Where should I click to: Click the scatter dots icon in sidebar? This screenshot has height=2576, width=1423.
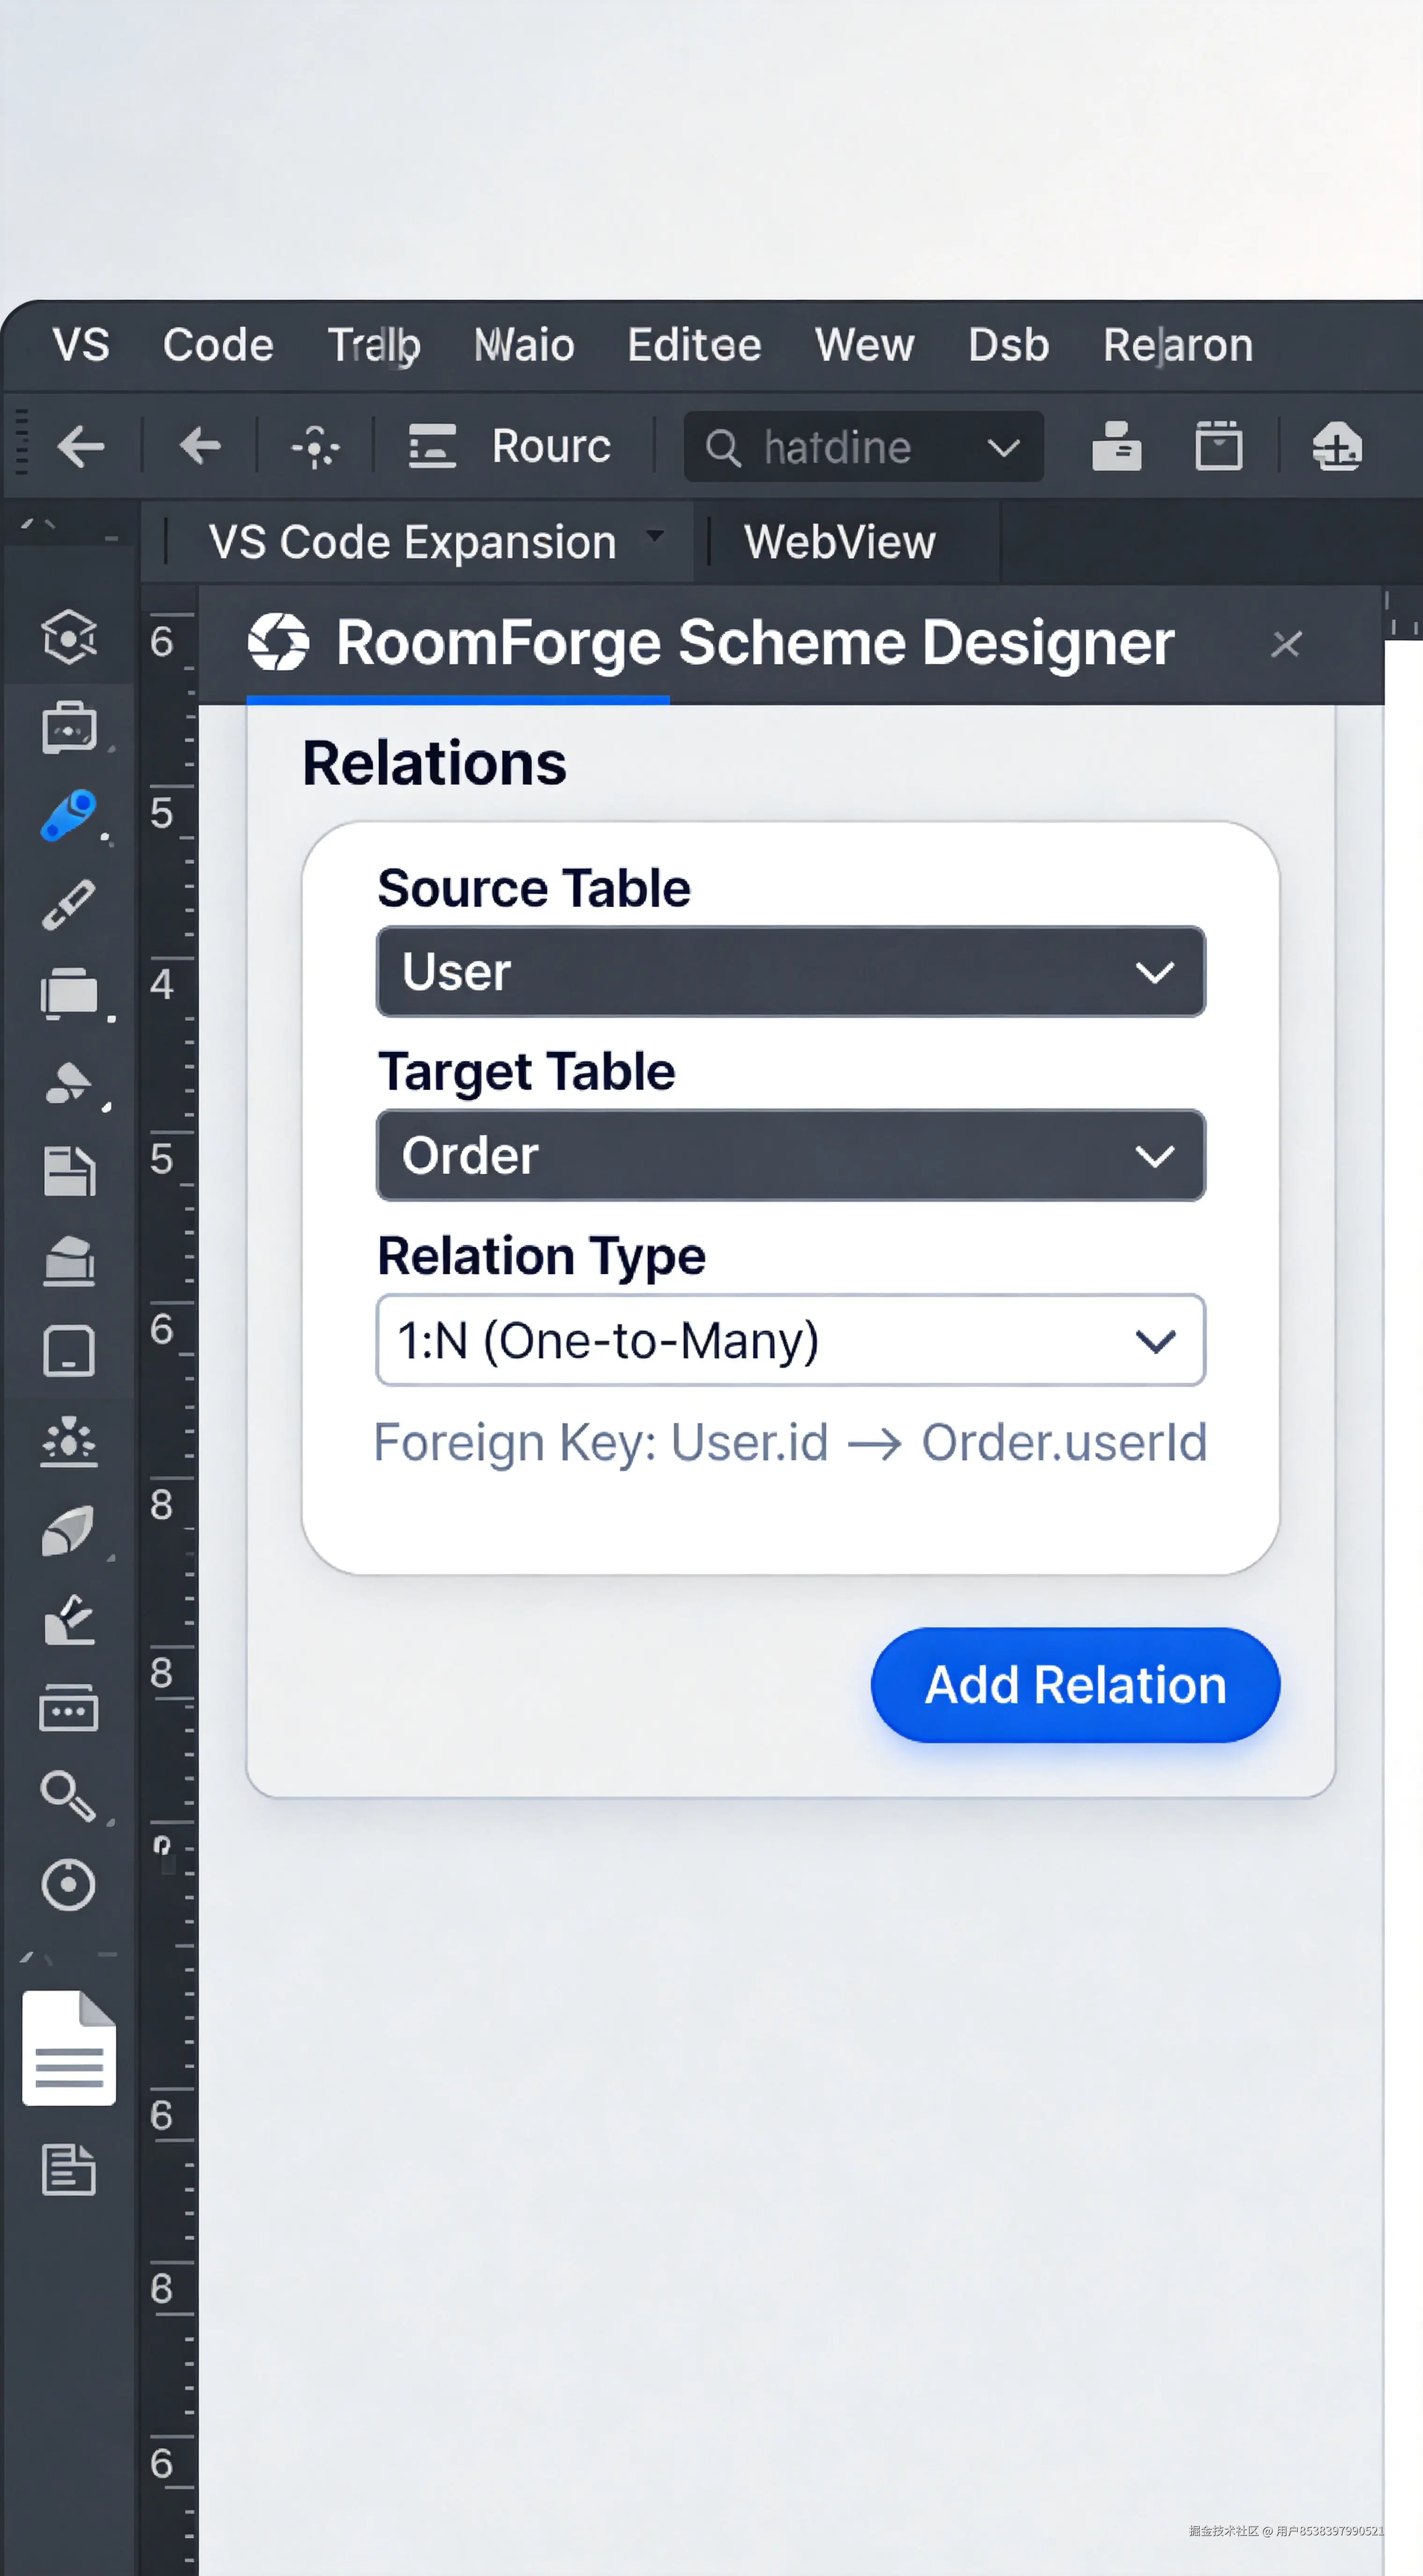click(x=69, y=1441)
